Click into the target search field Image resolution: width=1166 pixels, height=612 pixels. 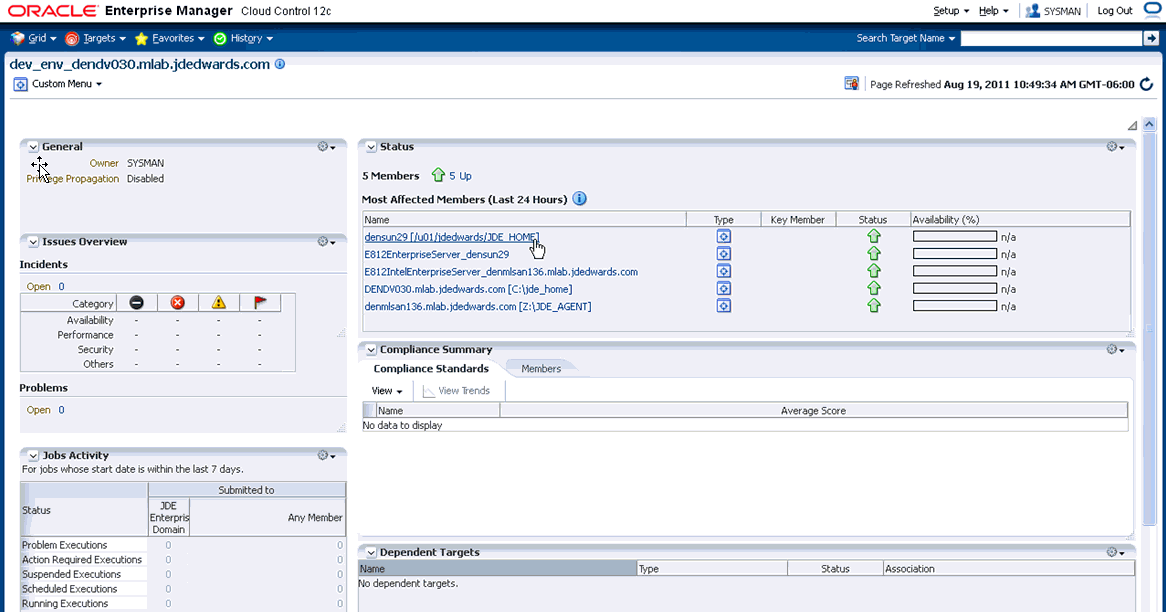(x=1051, y=38)
